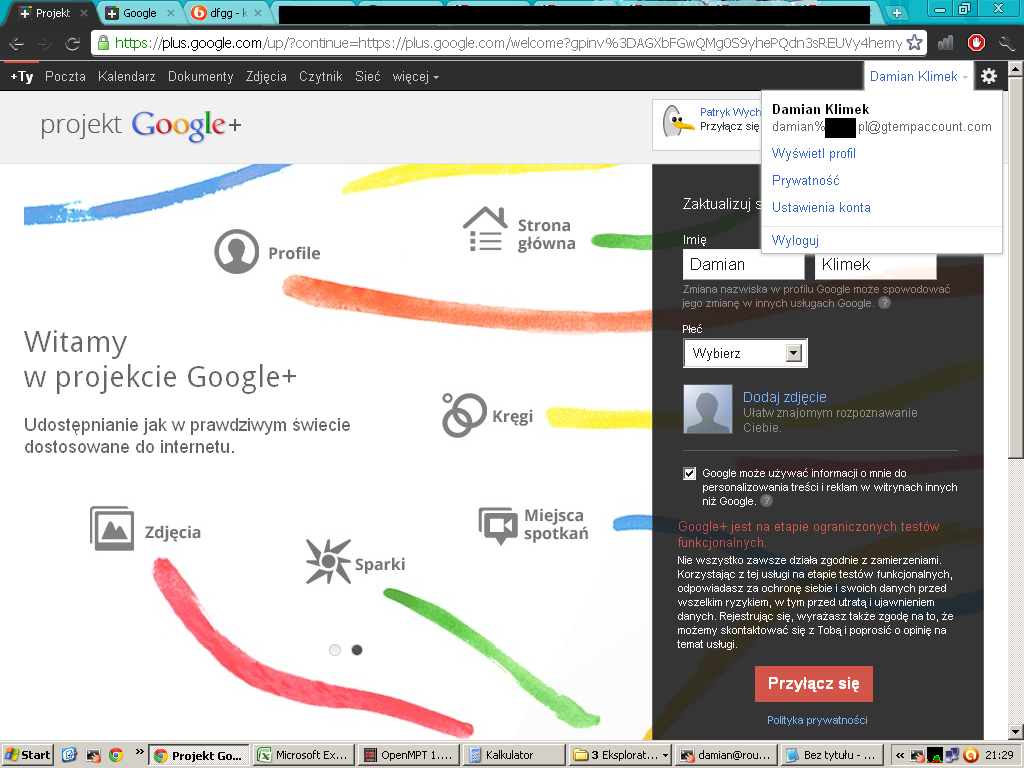Click the Zdjęcia picture icon
This screenshot has height=768, width=1024.
pyautogui.click(x=112, y=528)
